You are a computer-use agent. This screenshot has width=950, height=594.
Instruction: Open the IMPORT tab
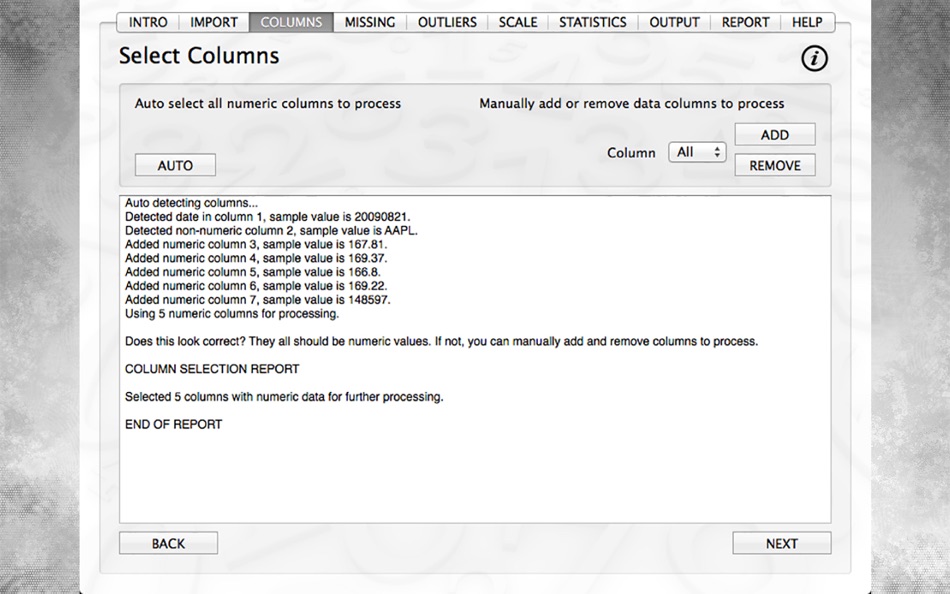coord(214,22)
